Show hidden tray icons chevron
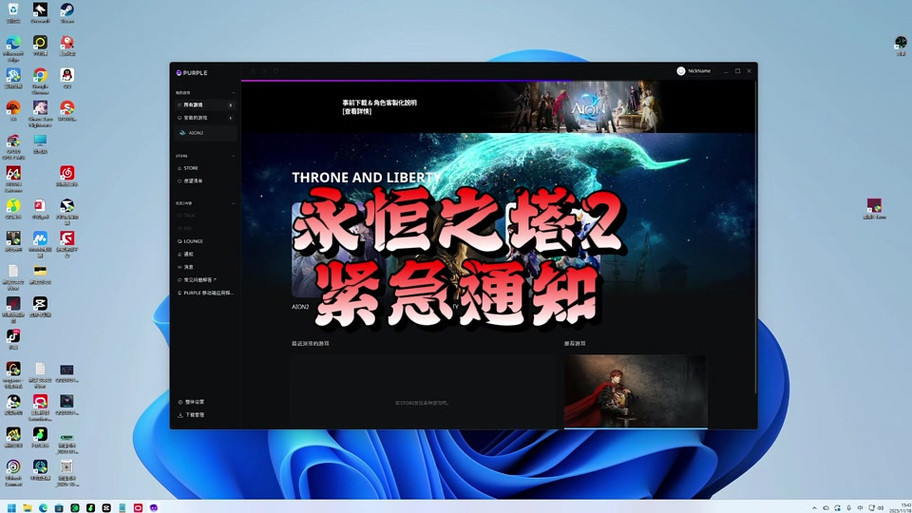This screenshot has width=912, height=513. pos(814,508)
